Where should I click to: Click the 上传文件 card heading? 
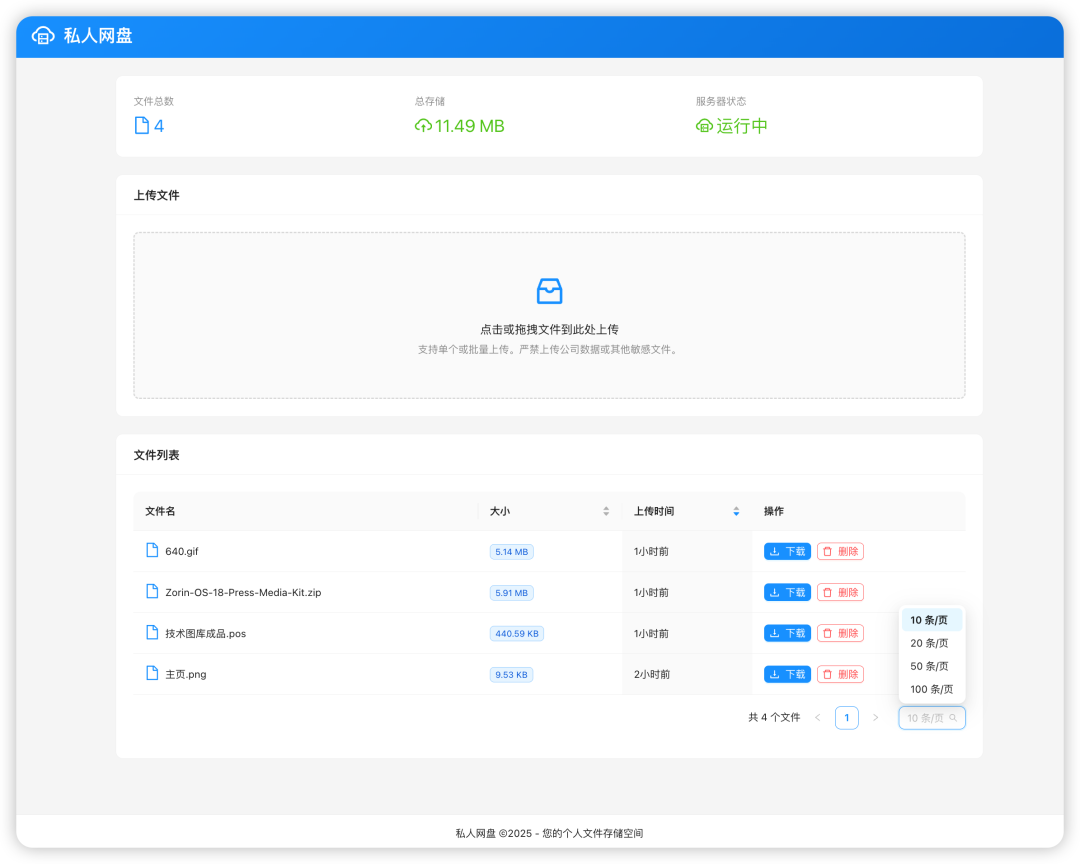pyautogui.click(x=156, y=196)
